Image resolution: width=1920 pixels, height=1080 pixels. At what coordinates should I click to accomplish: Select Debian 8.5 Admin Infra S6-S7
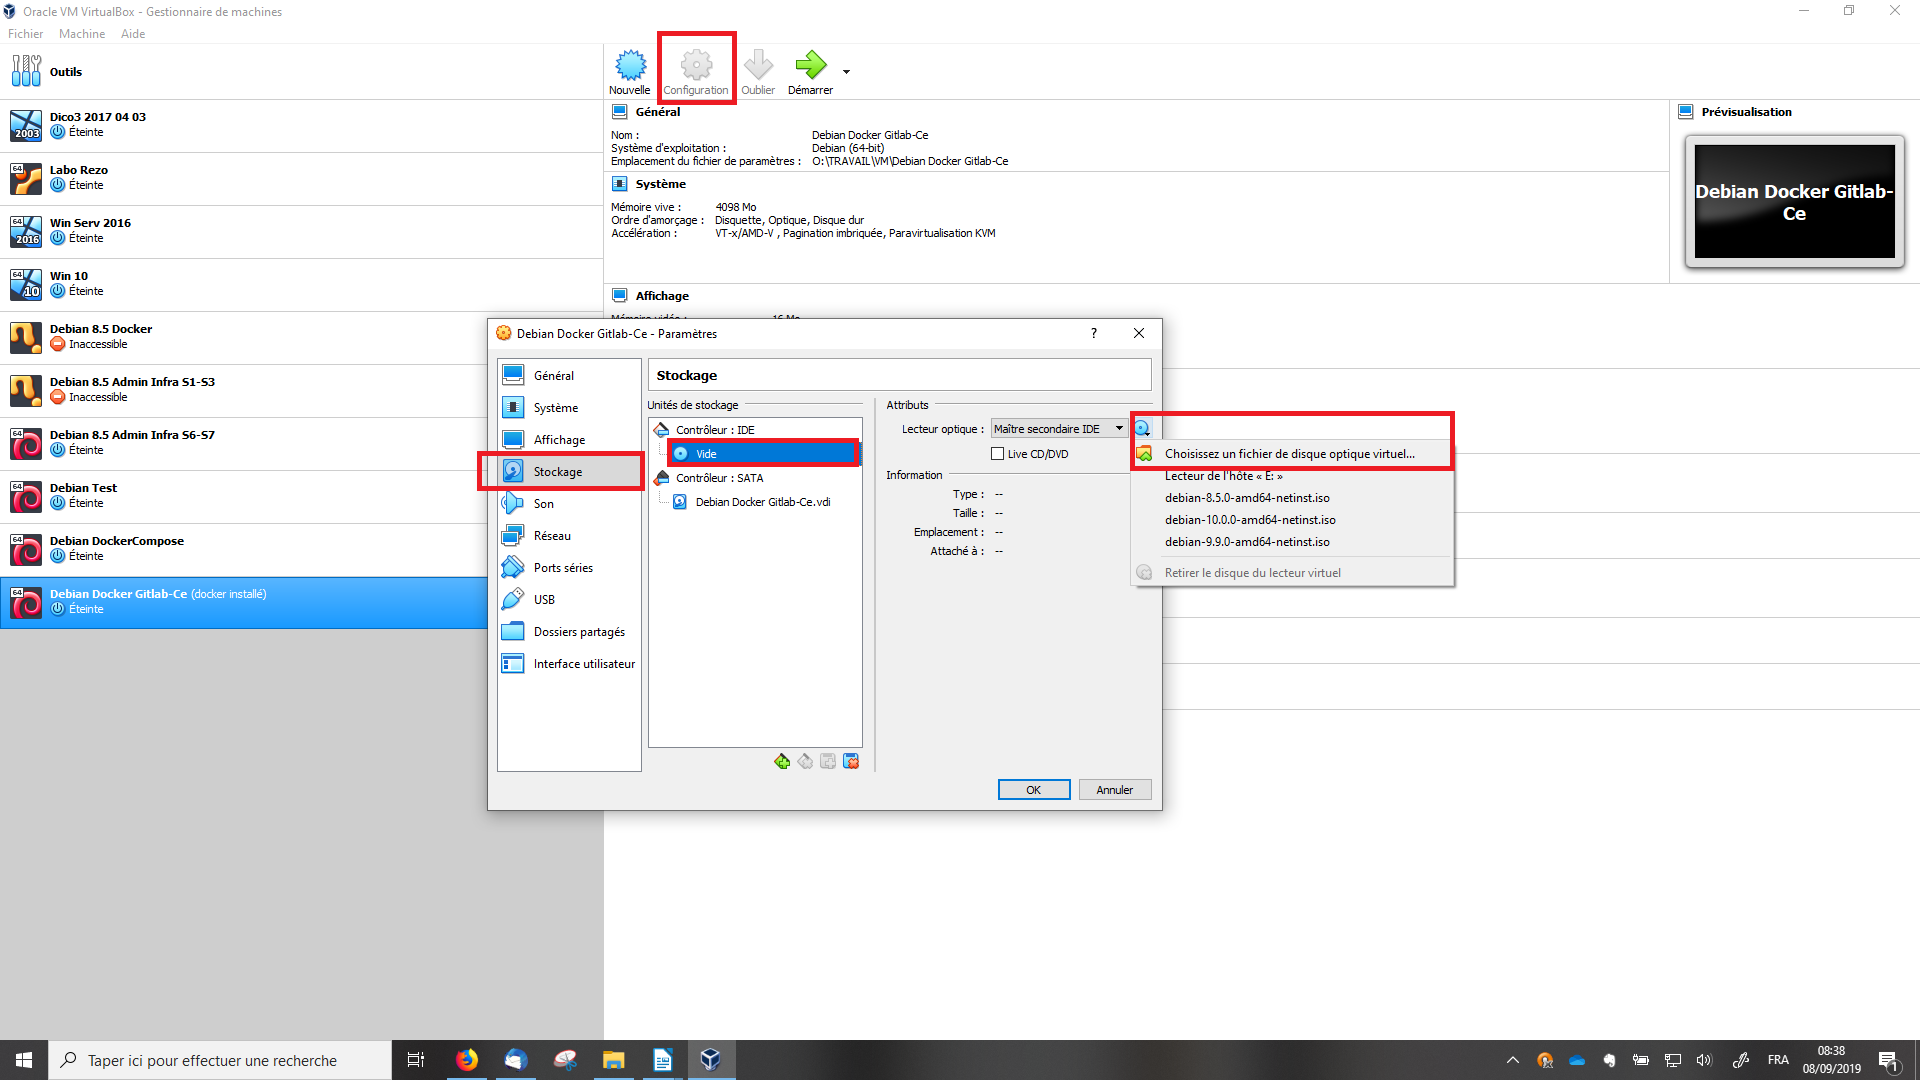[244, 443]
